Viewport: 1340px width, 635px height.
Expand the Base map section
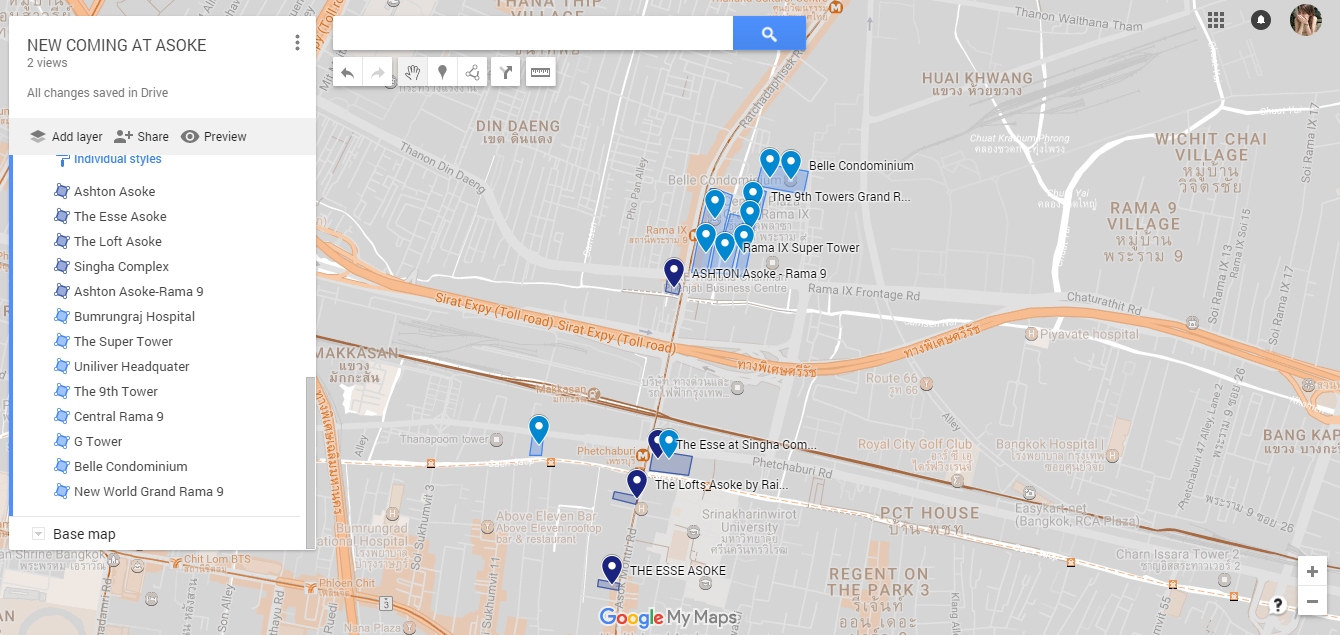[39, 534]
